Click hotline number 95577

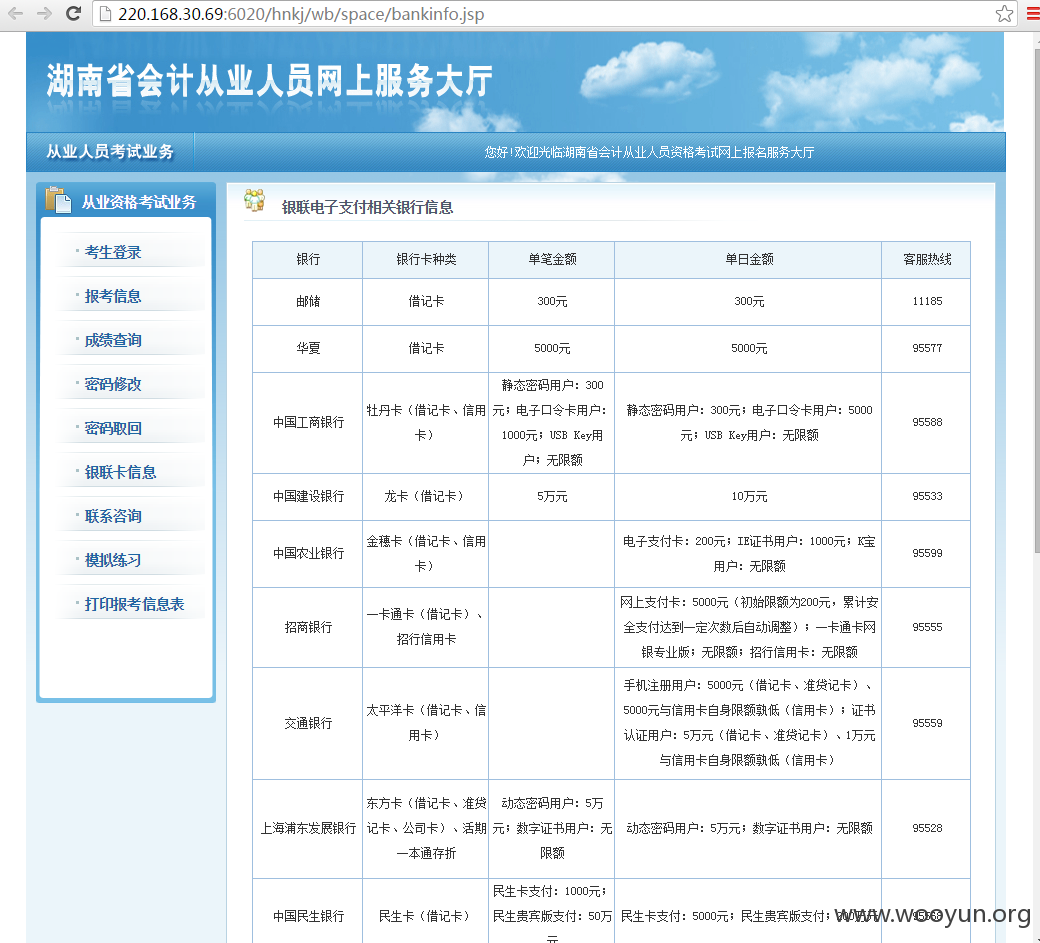[927, 348]
